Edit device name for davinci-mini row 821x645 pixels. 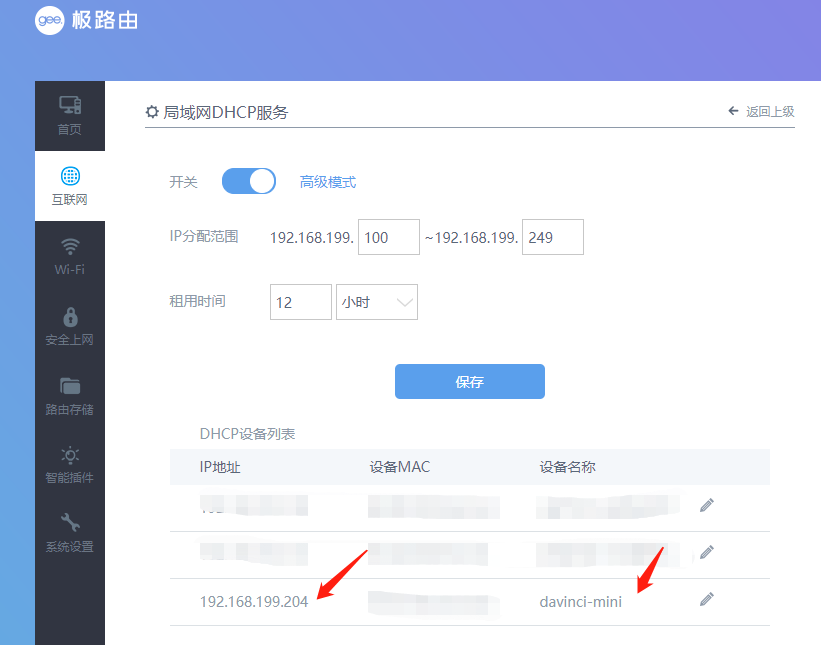[706, 599]
